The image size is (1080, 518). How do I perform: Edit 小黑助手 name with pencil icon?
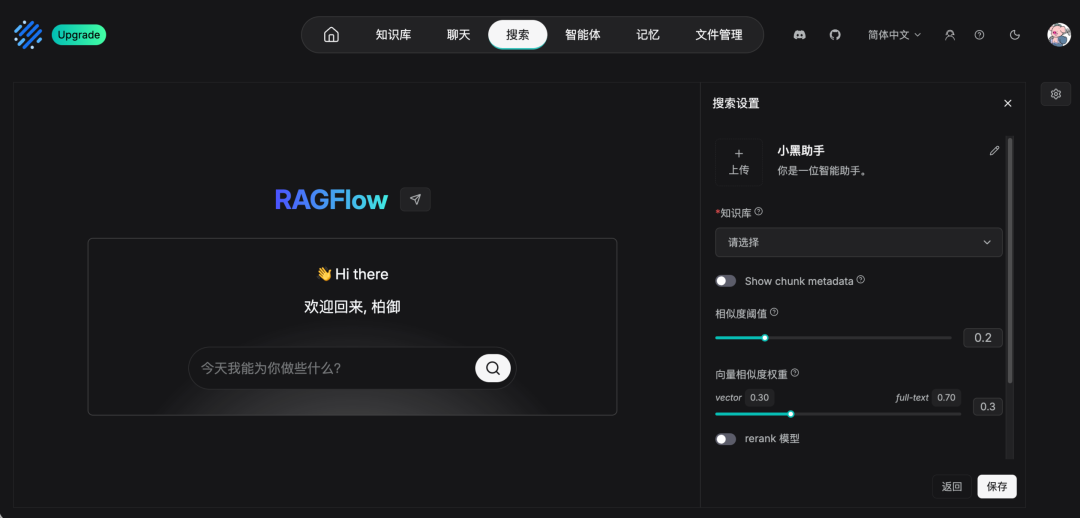click(994, 151)
